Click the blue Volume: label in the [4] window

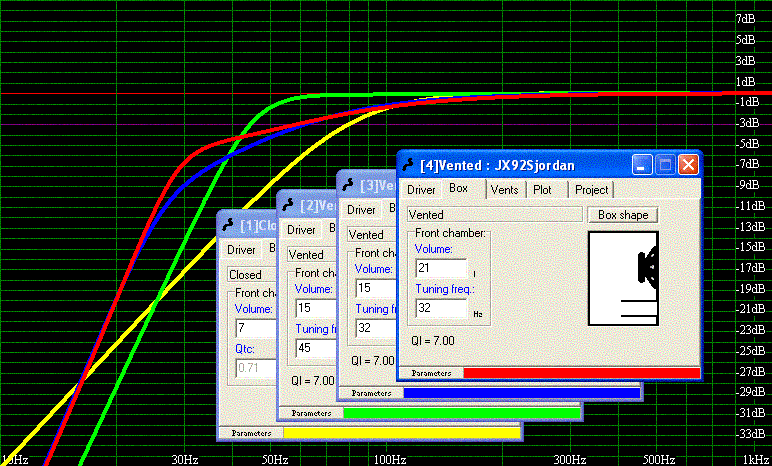(x=434, y=249)
